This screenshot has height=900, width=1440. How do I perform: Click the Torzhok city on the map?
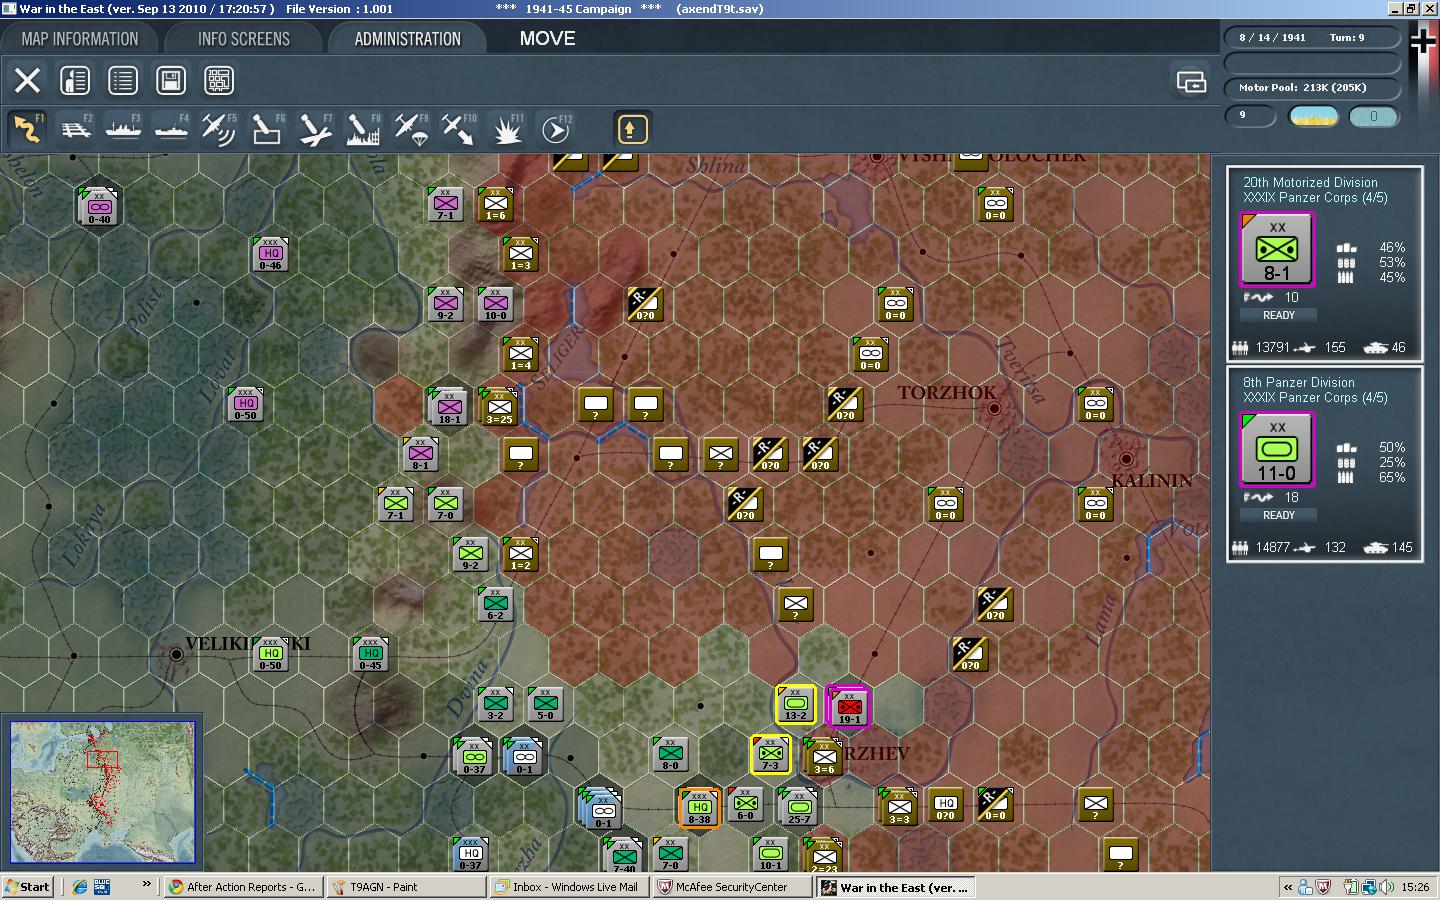993,408
